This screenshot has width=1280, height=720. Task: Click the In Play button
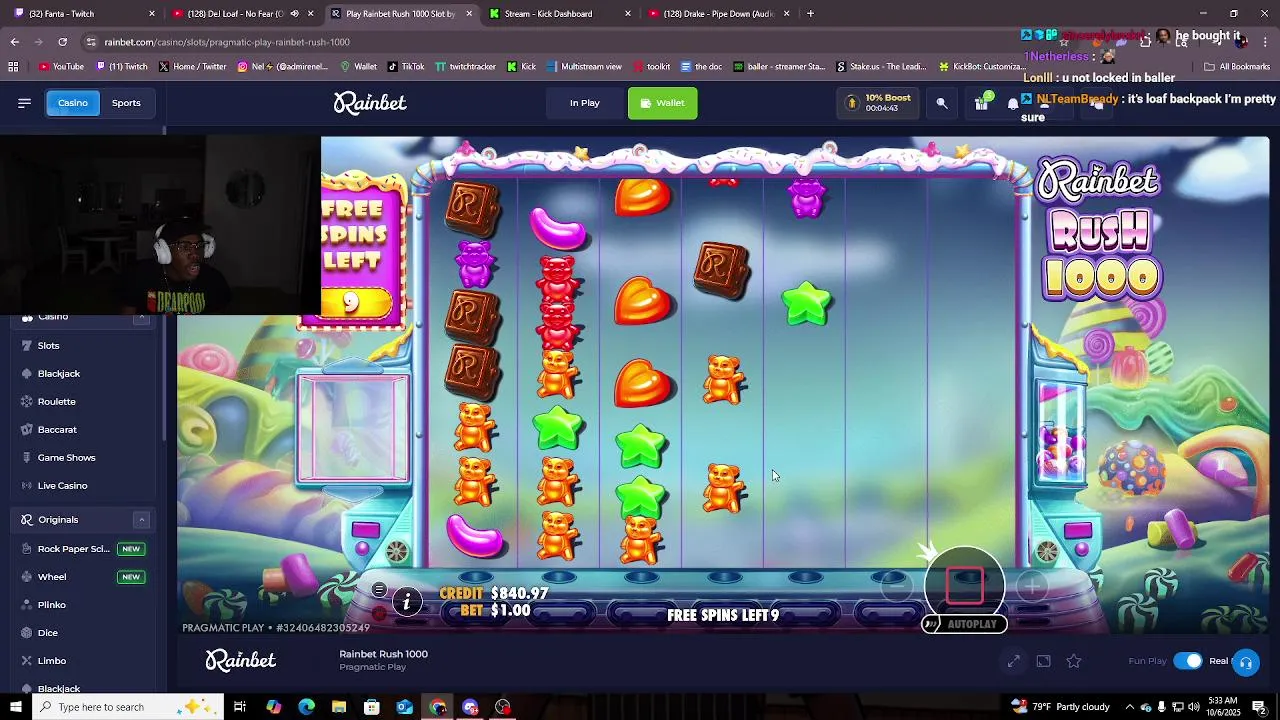point(585,103)
